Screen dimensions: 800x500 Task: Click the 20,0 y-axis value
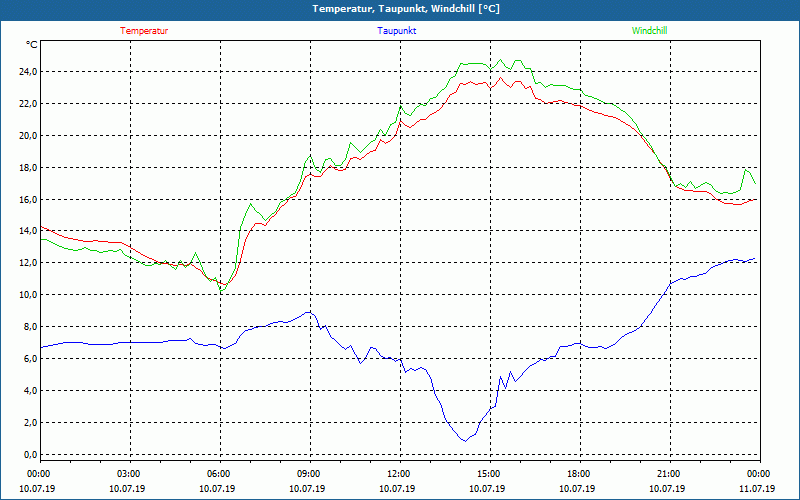pyautogui.click(x=28, y=135)
